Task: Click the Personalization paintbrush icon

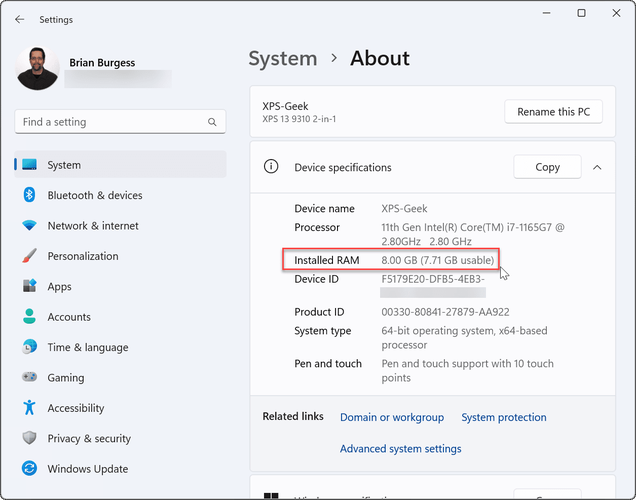Action: point(29,256)
